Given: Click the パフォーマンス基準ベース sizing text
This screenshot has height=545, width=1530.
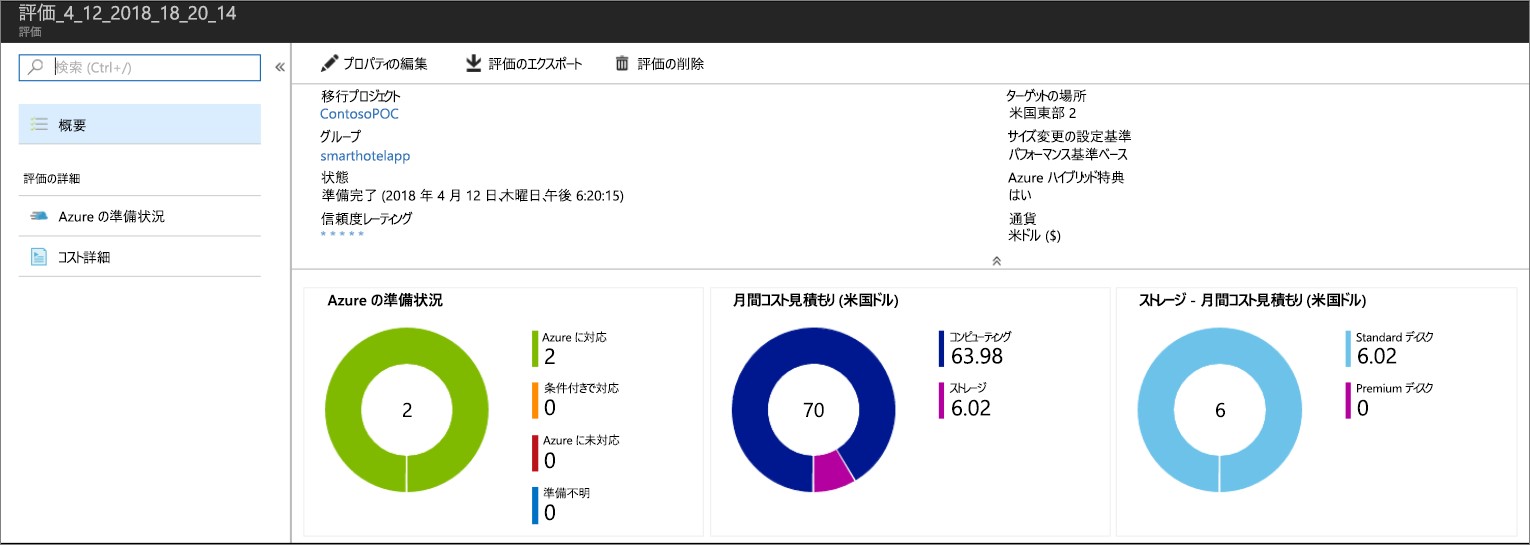Looking at the screenshot, I should [x=1068, y=155].
